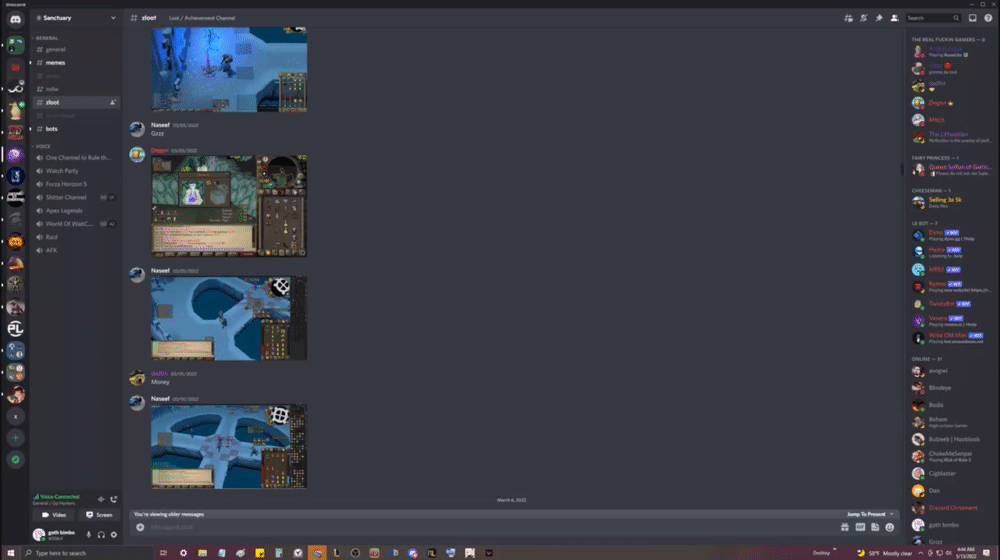Open the notification center in system tray
1000x560 pixels.
987,553
